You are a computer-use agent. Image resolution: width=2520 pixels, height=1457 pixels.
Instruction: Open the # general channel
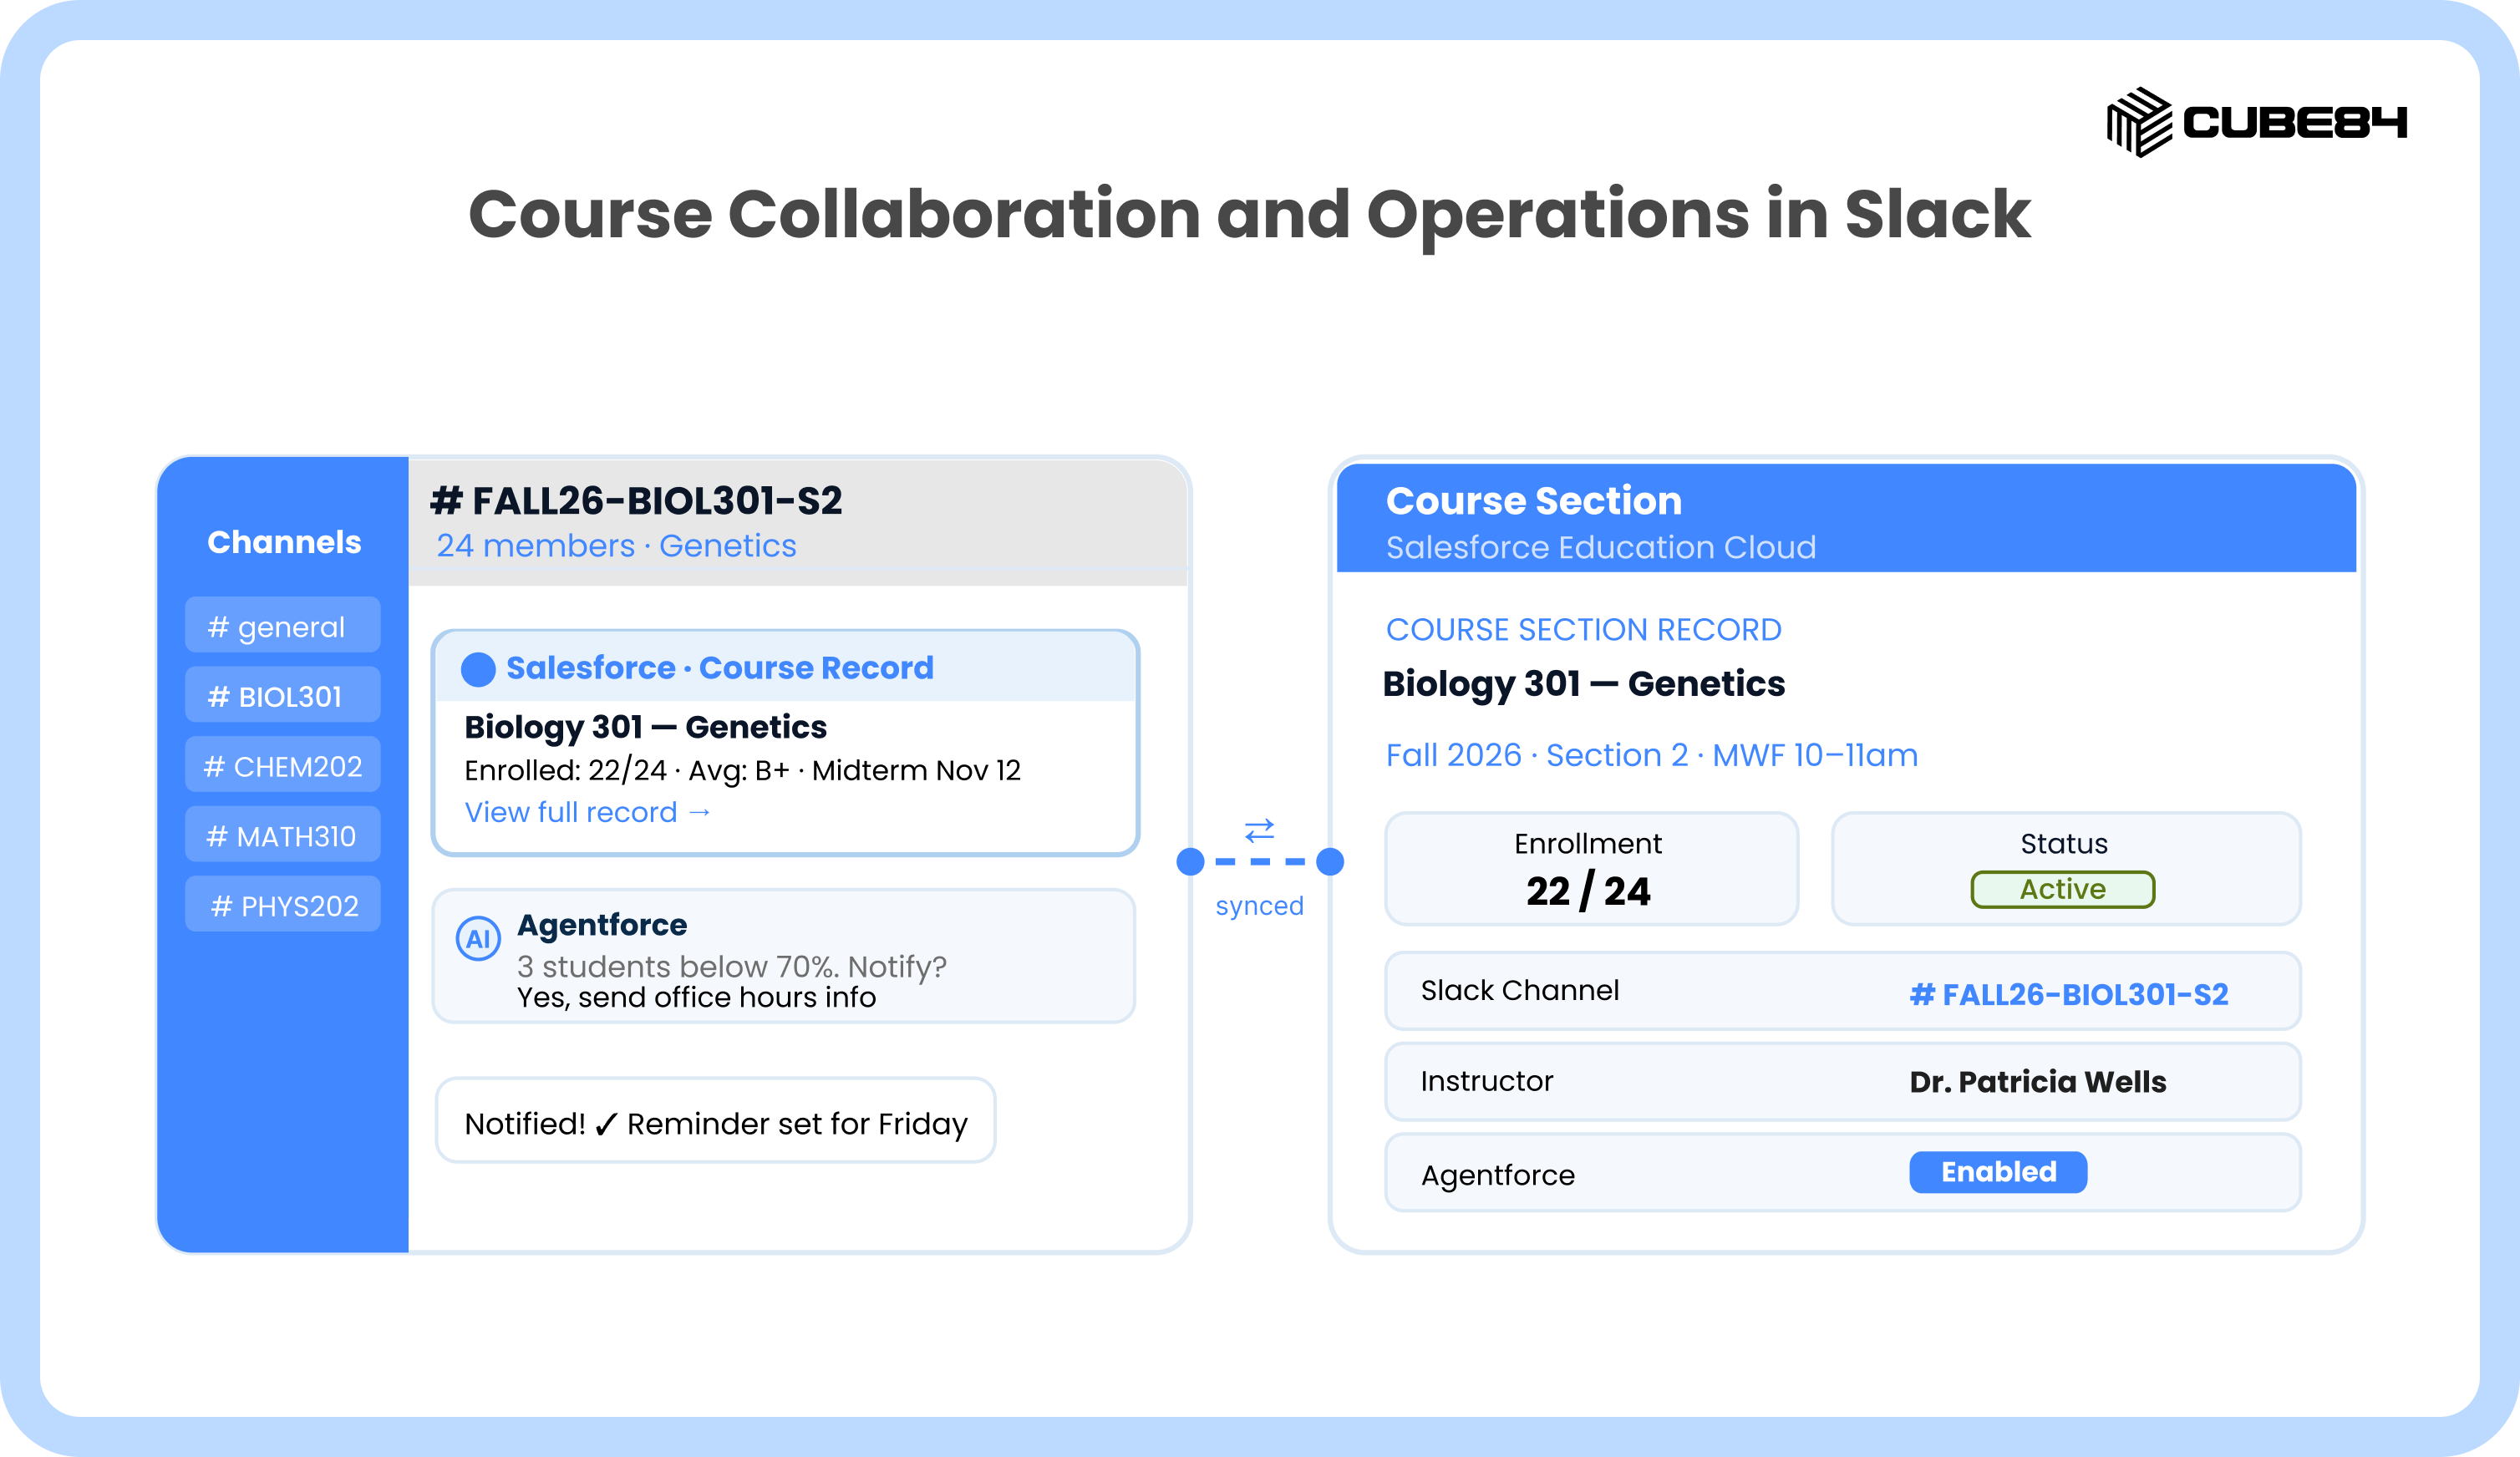[283, 626]
